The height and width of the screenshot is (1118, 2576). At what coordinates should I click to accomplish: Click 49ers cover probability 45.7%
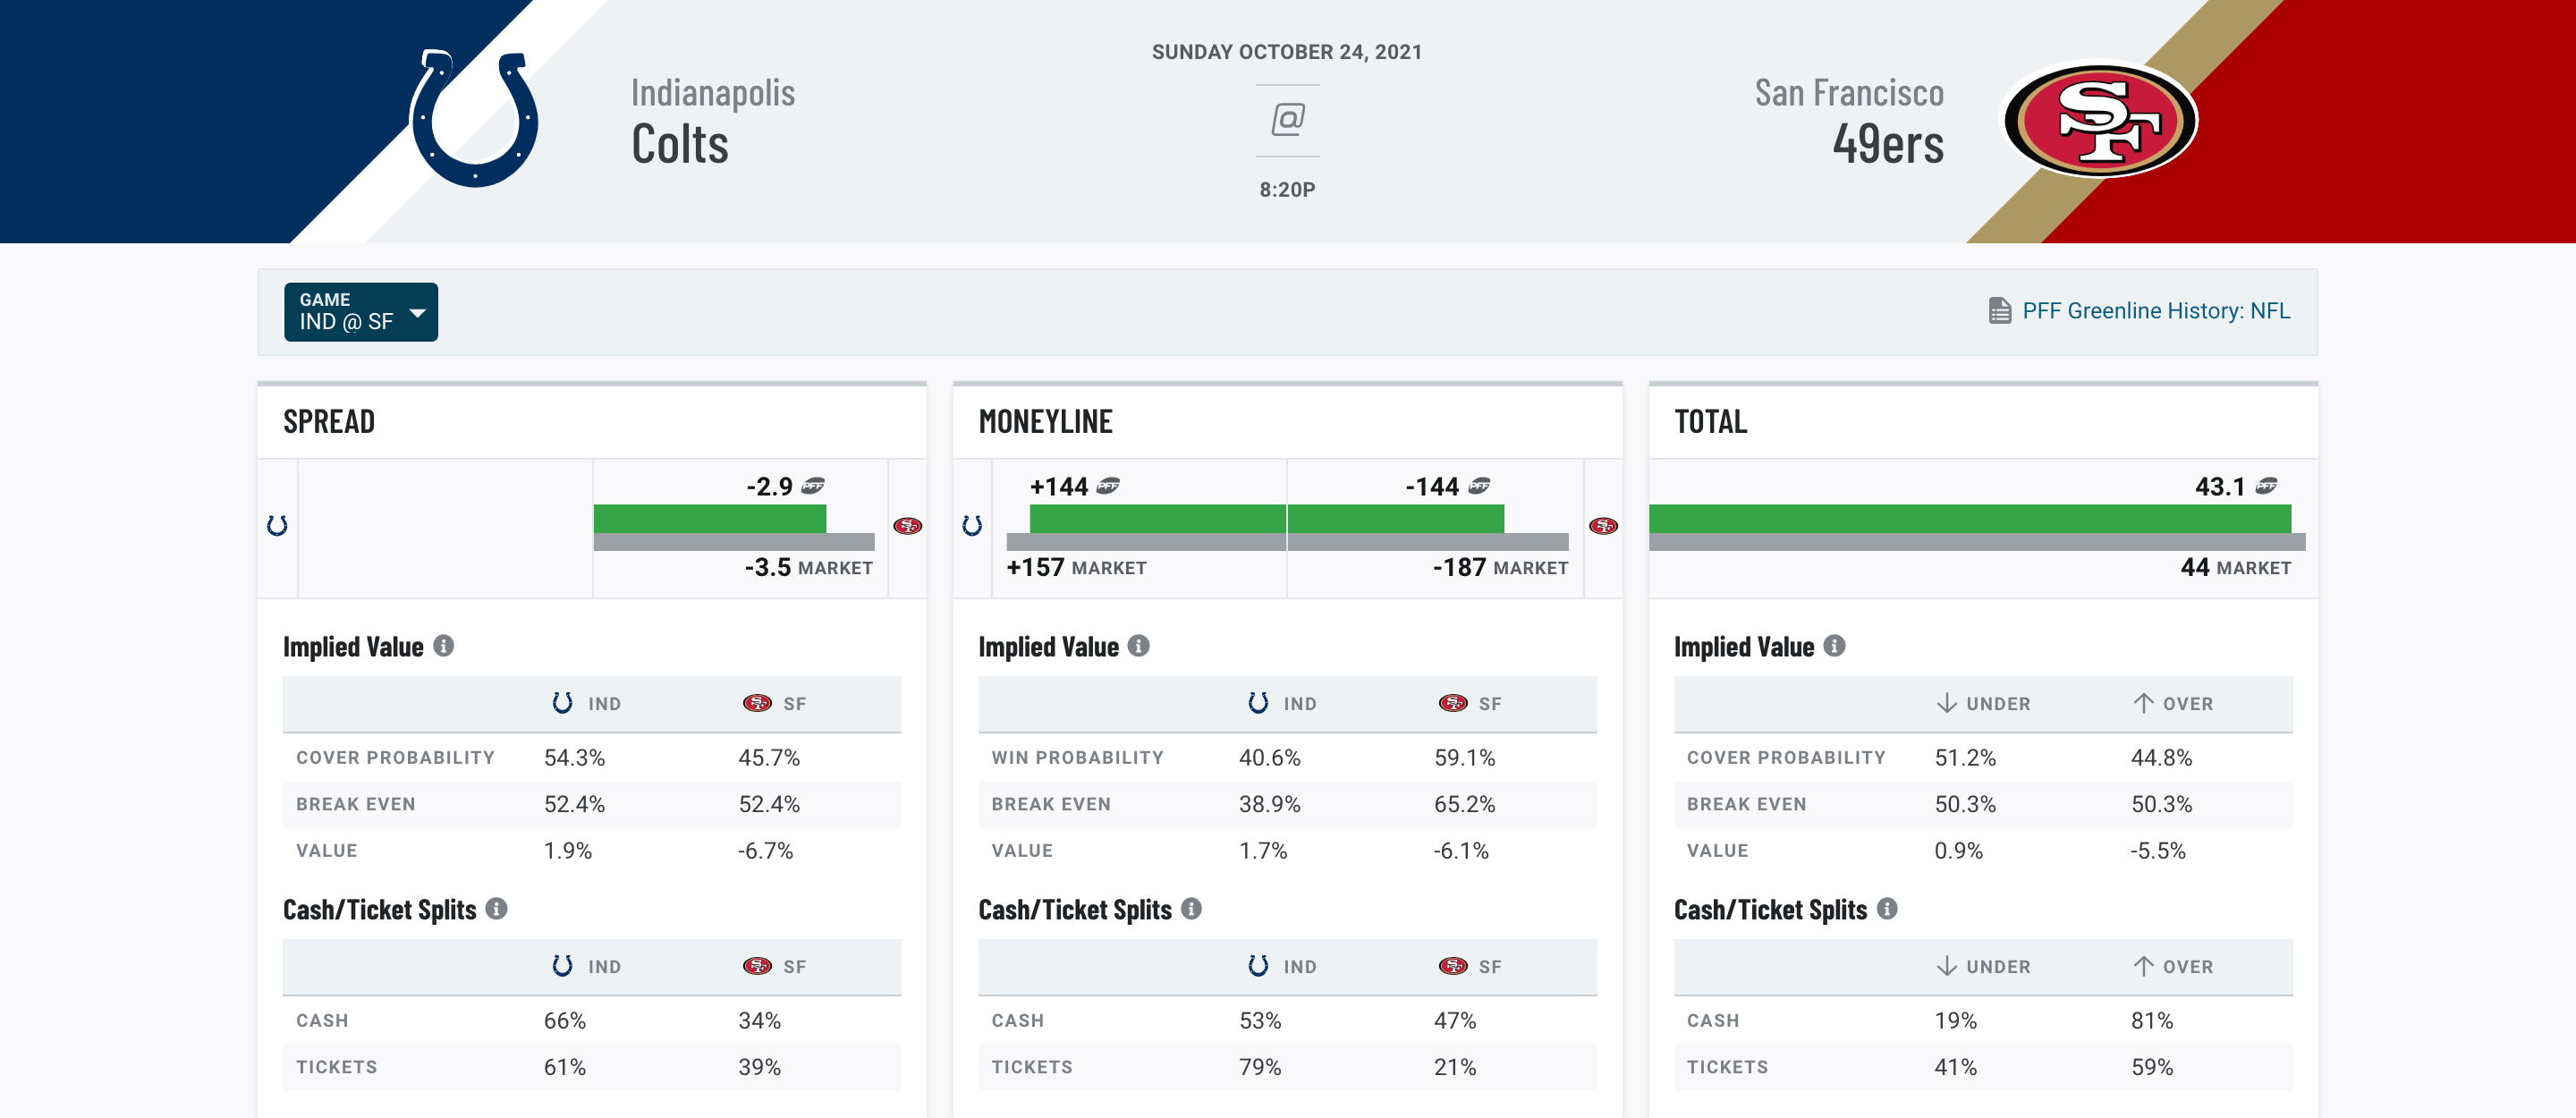(x=769, y=758)
